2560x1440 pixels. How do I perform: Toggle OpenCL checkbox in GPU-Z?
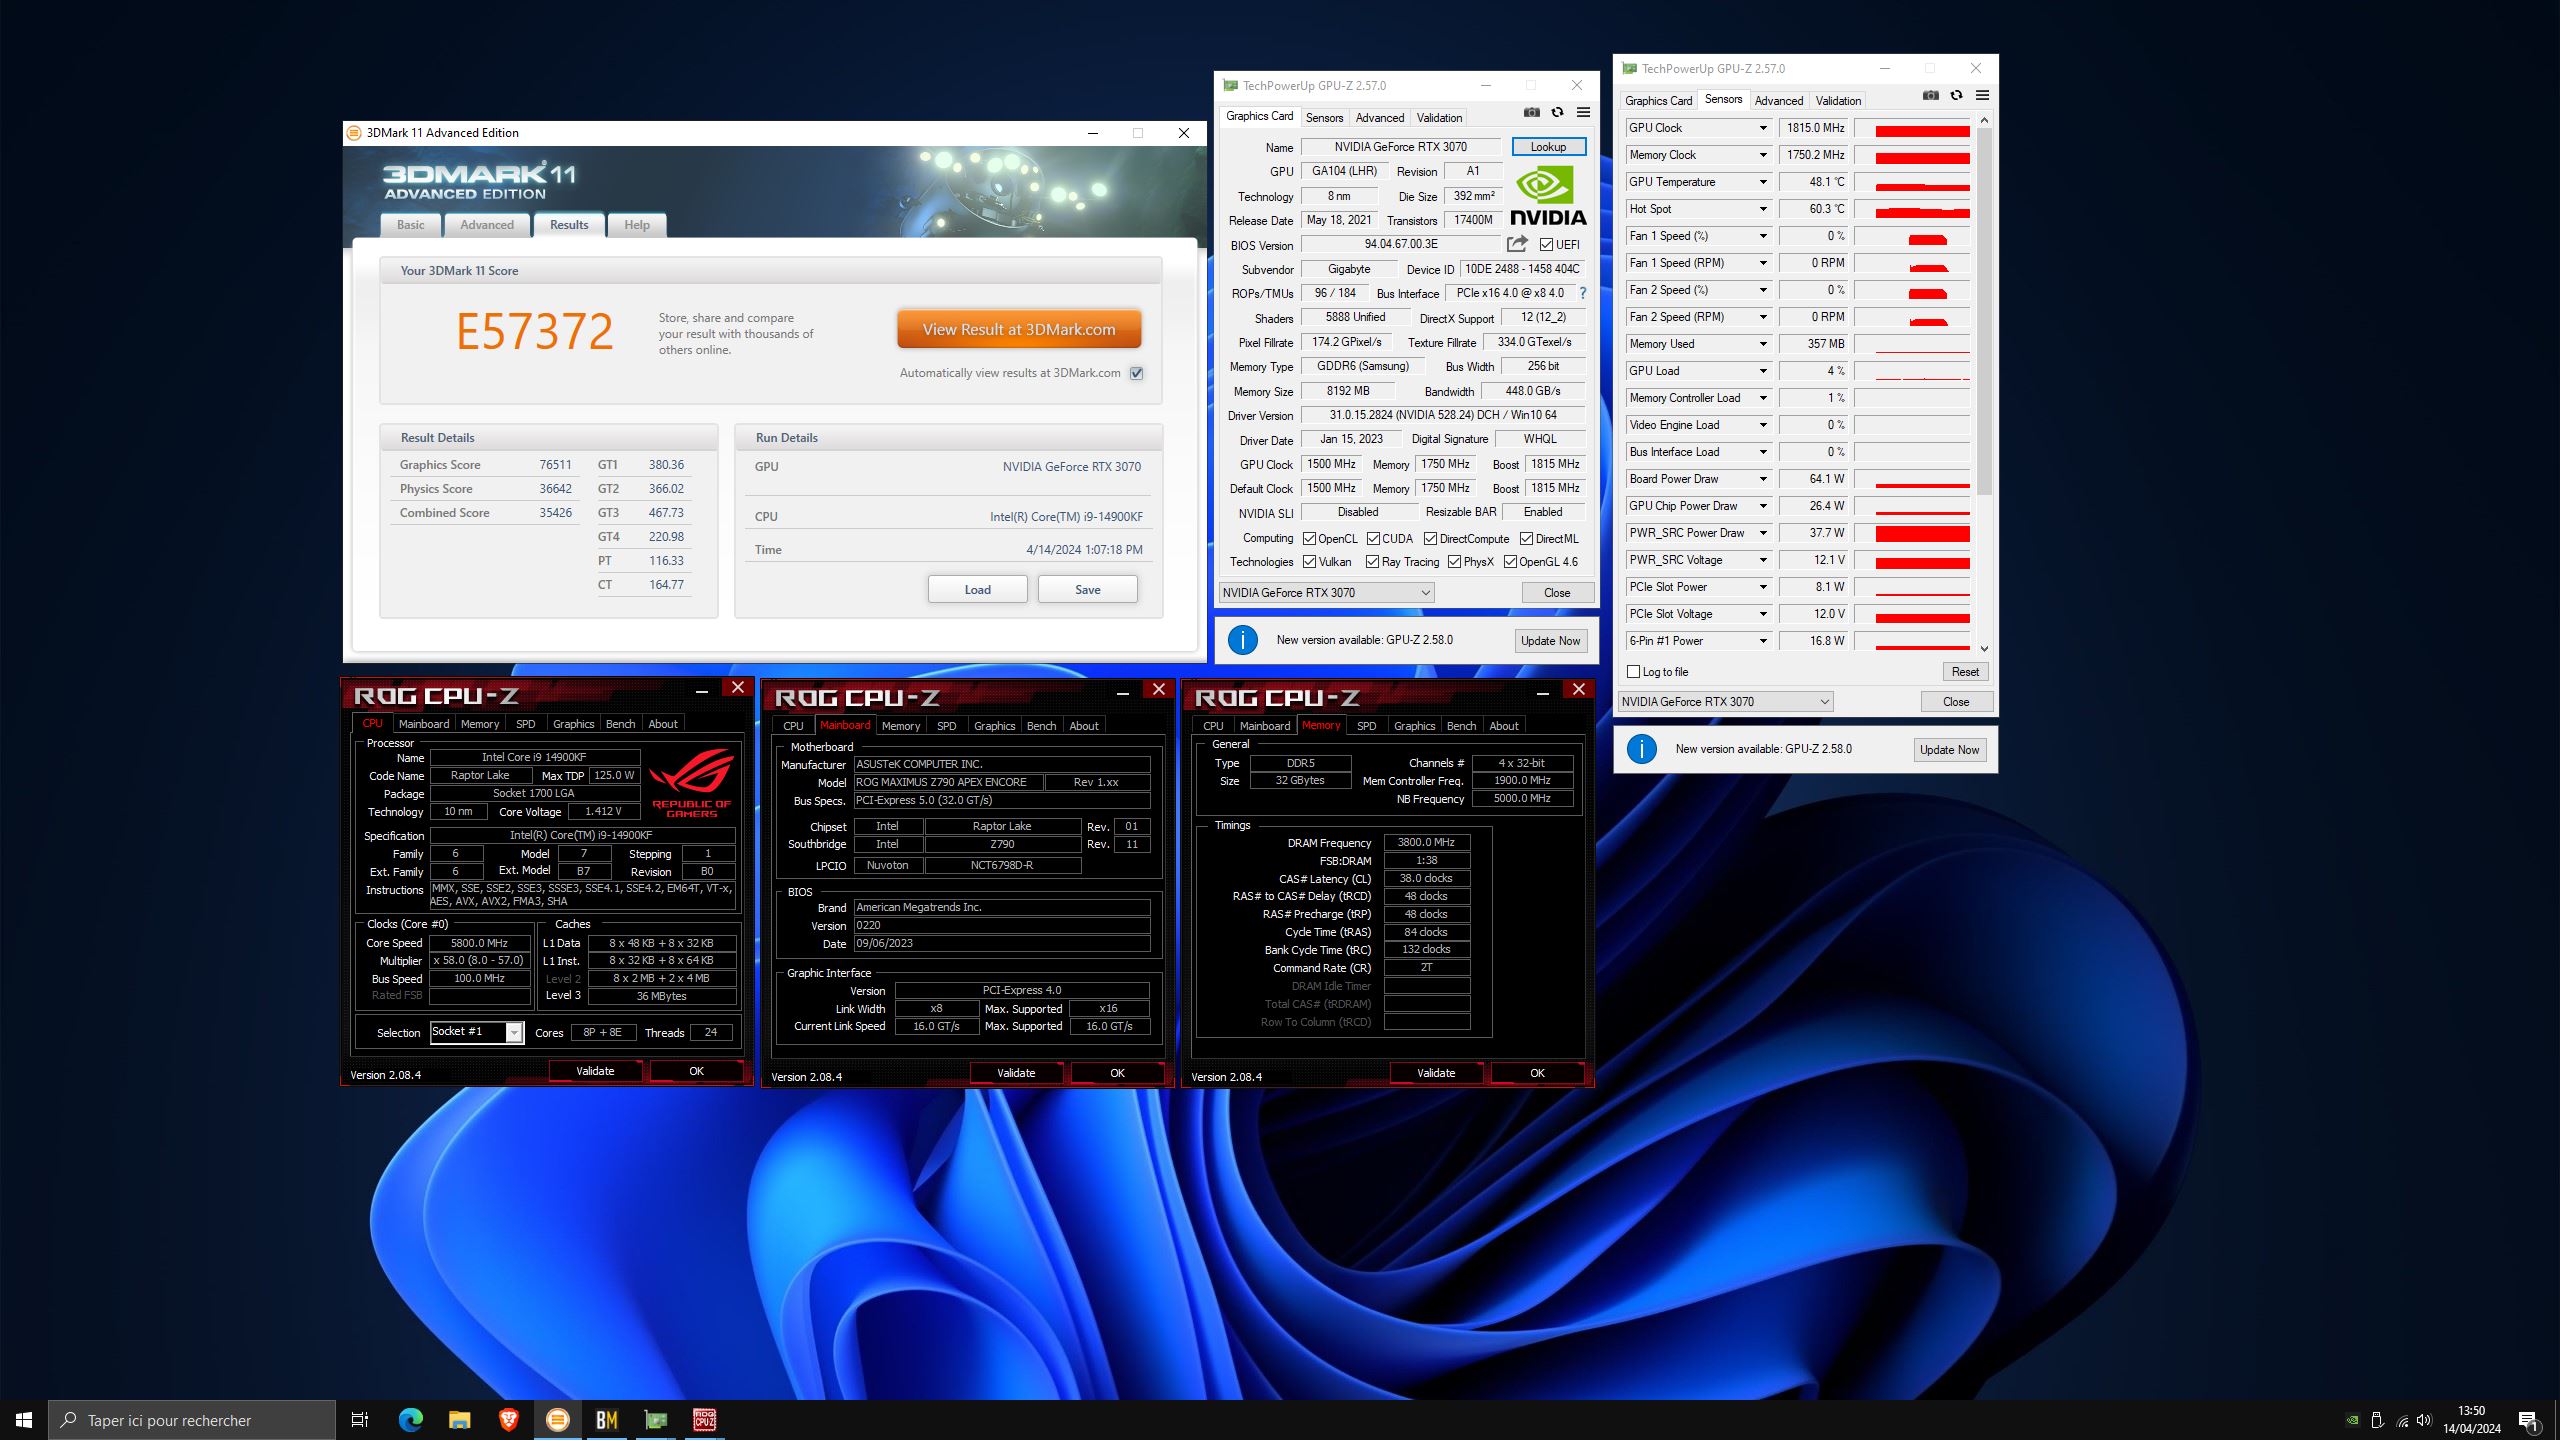[x=1309, y=538]
